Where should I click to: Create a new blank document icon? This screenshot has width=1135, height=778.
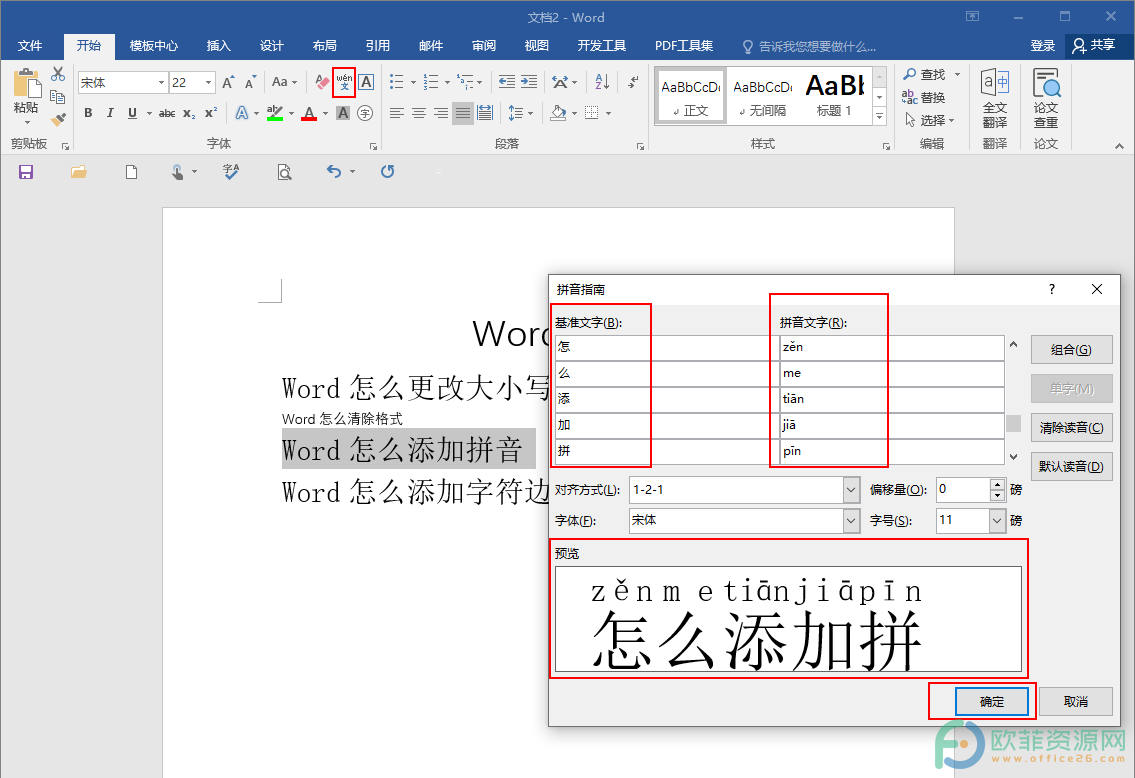tap(131, 172)
